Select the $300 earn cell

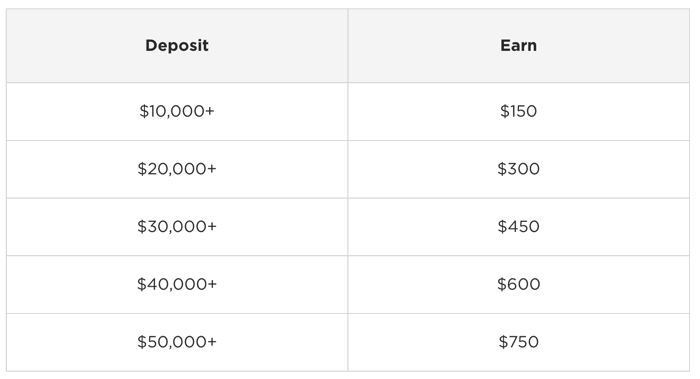coord(519,169)
